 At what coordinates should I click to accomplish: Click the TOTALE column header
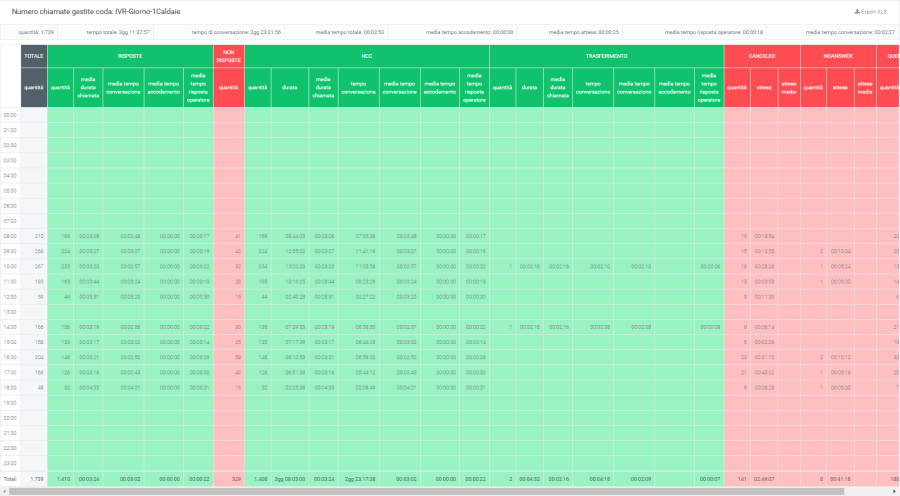tap(34, 56)
